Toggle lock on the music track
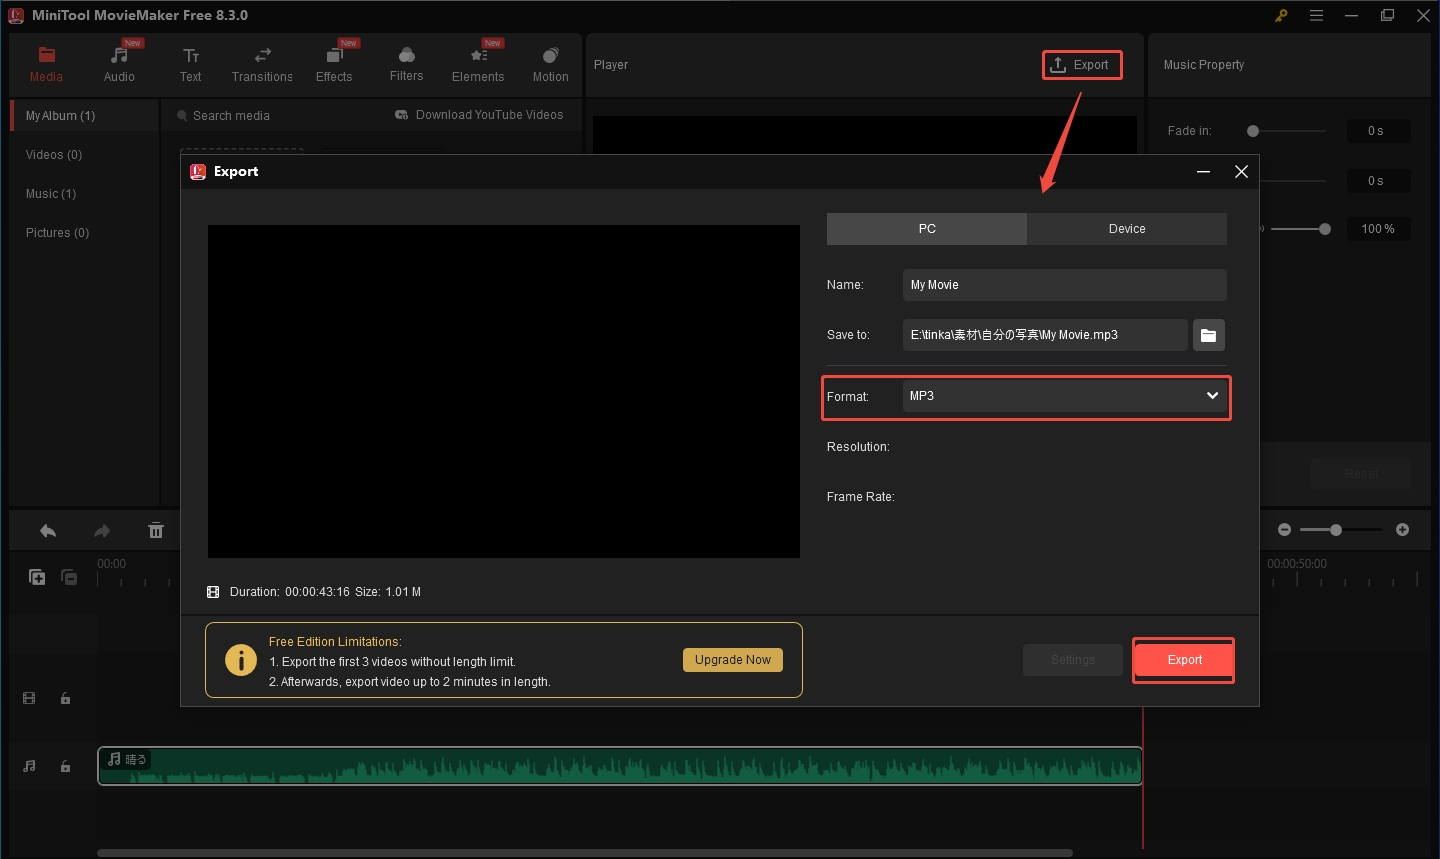The width and height of the screenshot is (1440, 859). [65, 766]
